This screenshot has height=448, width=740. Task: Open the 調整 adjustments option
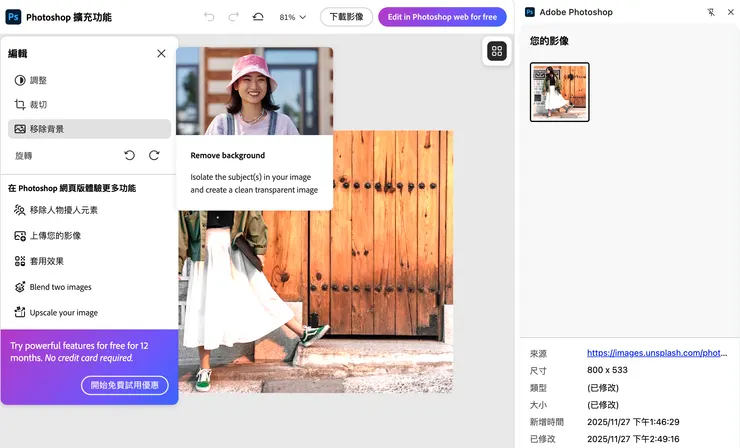(x=89, y=80)
